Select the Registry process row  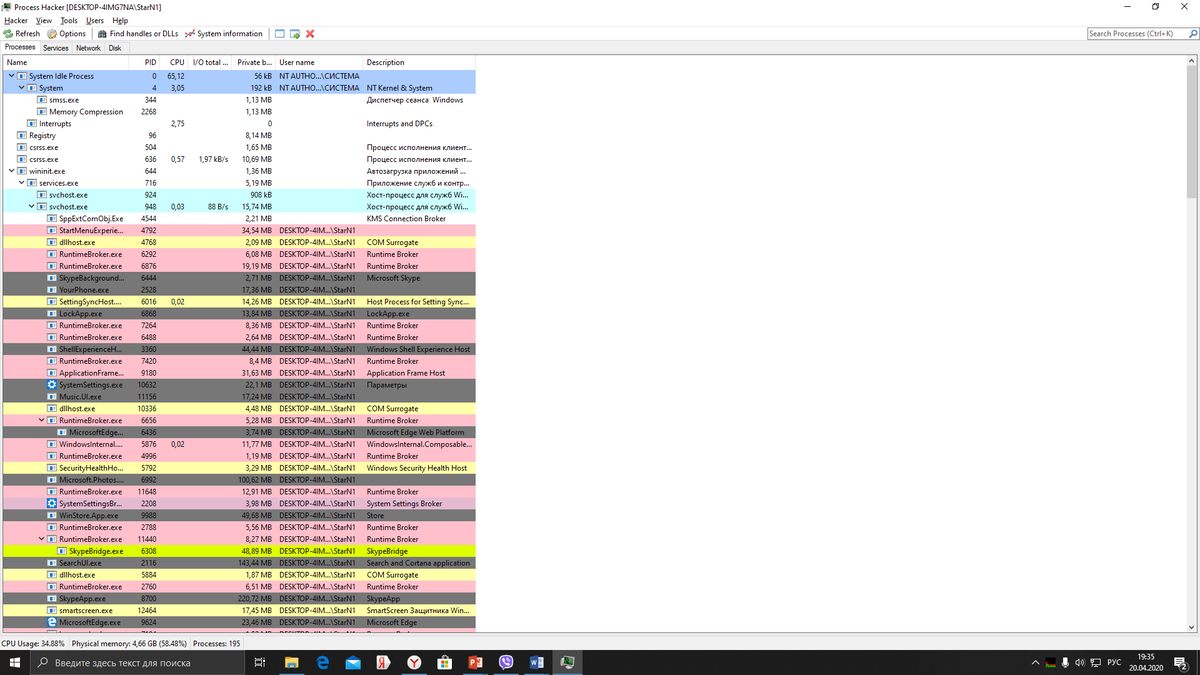tap(238, 136)
